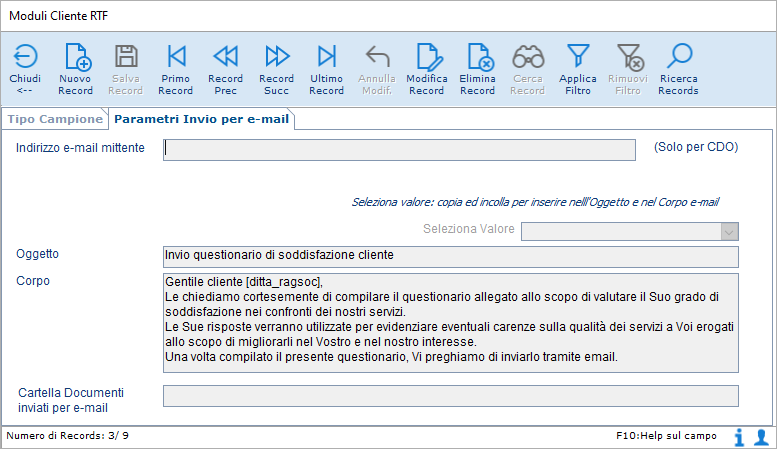Select the Parametri Invio per e-mail tab

coord(201,119)
